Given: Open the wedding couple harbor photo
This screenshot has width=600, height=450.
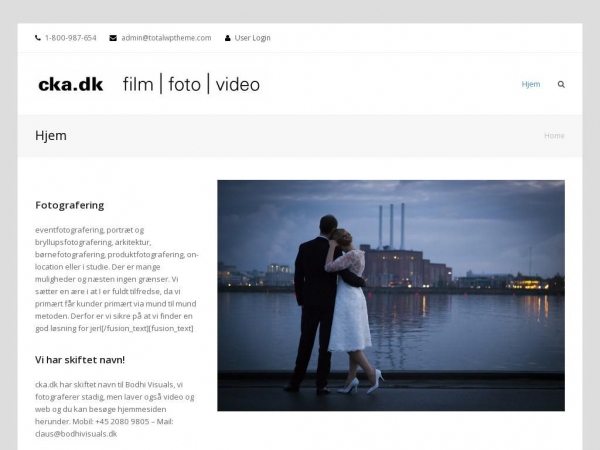Looking at the screenshot, I should tap(391, 295).
